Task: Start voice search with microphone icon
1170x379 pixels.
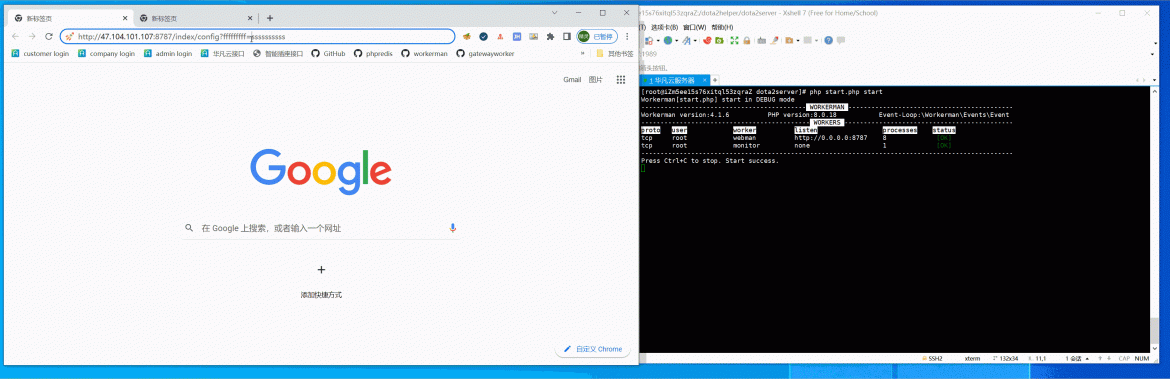Action: coord(452,228)
